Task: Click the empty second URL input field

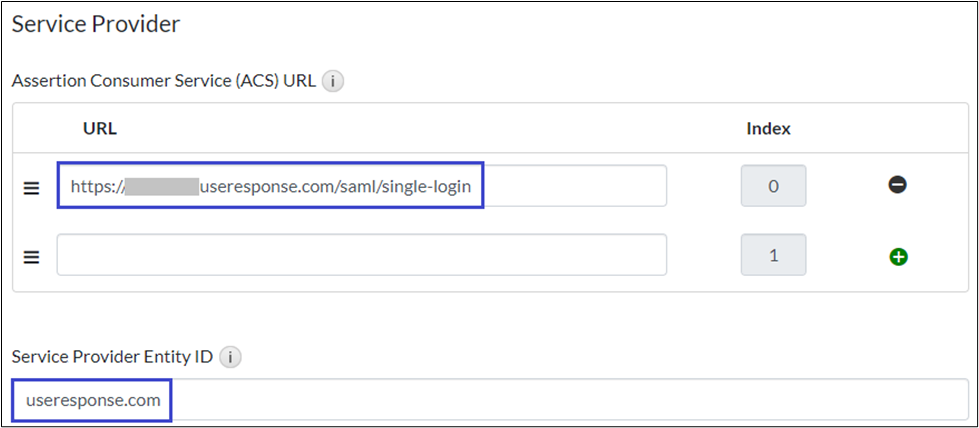Action: [x=361, y=255]
